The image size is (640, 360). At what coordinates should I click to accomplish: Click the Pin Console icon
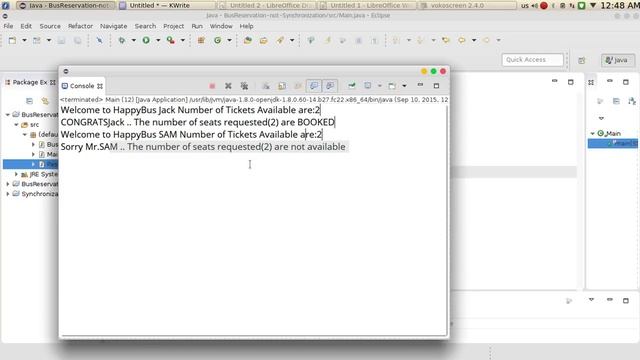tap(351, 86)
